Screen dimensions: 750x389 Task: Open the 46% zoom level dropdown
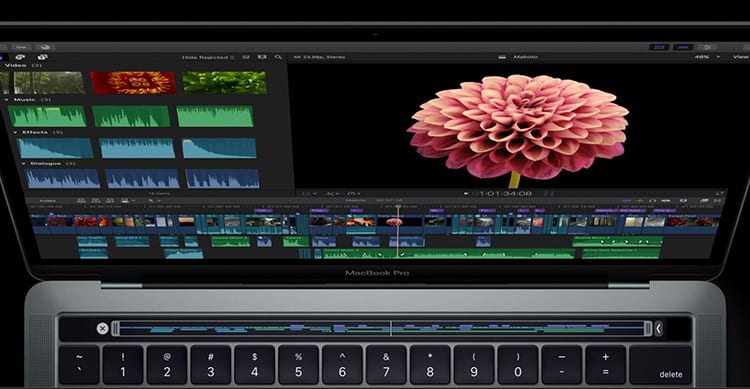tap(707, 57)
